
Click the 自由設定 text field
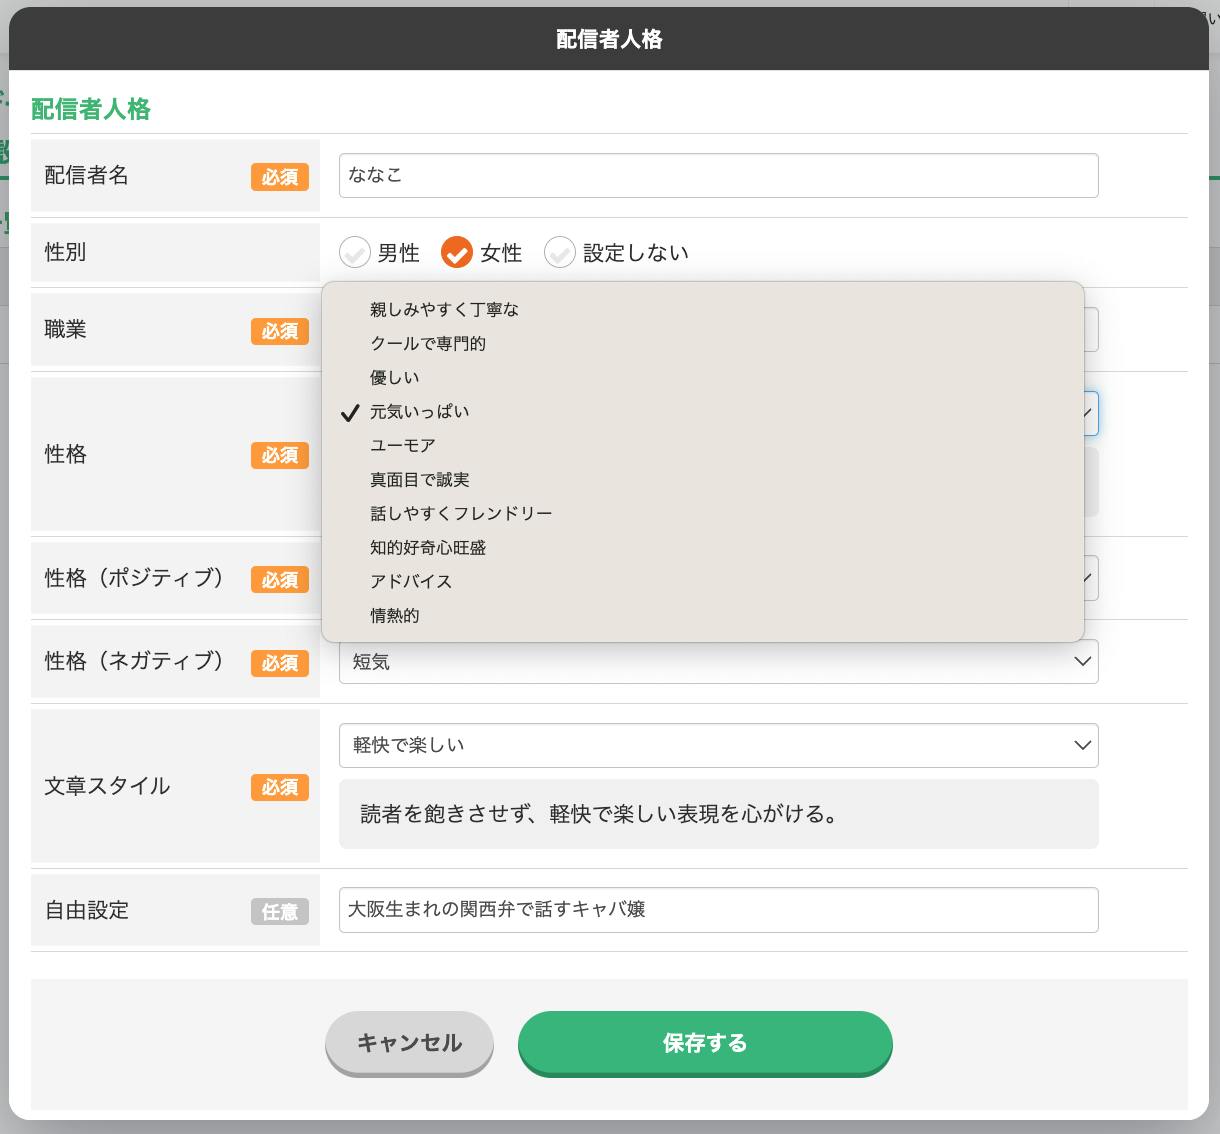pos(718,910)
